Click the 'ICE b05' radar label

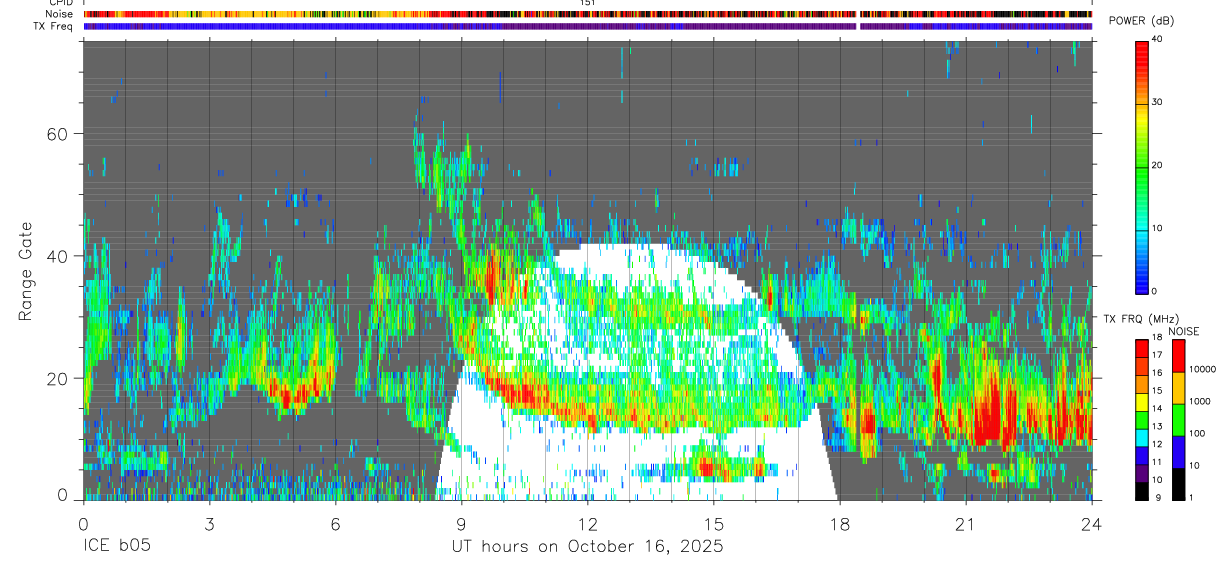(117, 546)
